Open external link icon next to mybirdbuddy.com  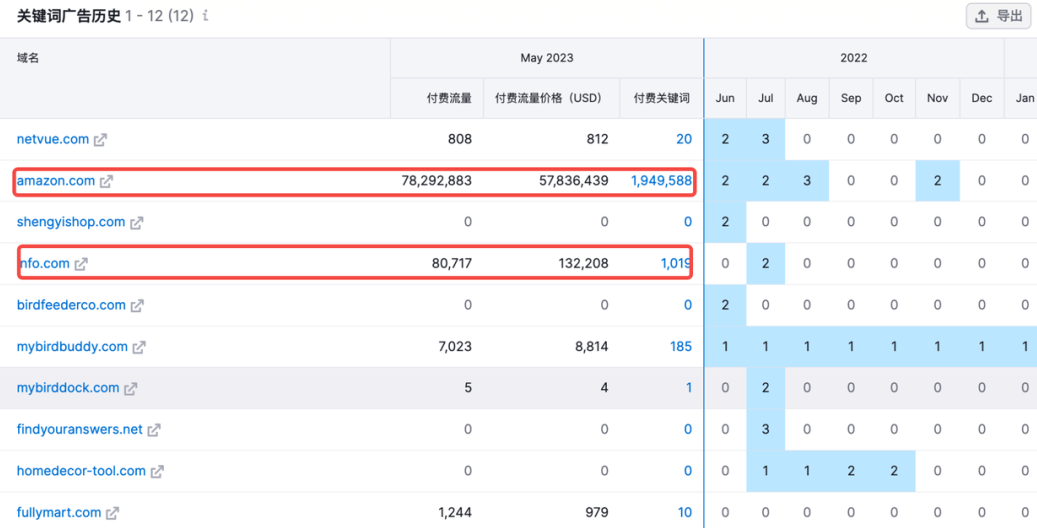coord(139,348)
